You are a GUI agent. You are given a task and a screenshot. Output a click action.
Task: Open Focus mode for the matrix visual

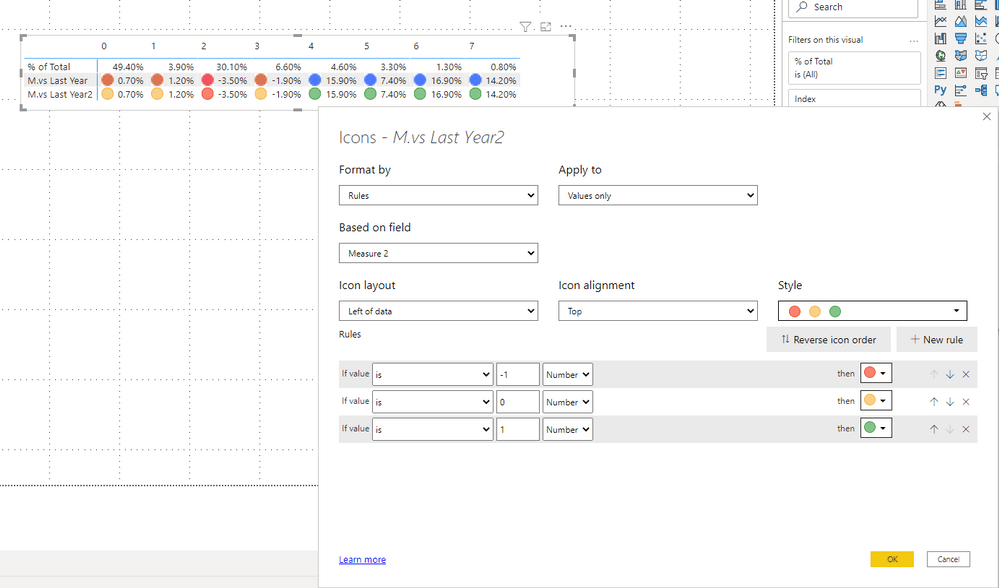545,27
